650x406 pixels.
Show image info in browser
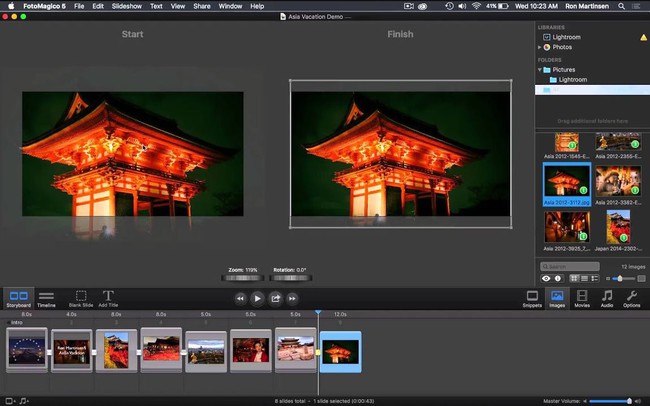558,278
